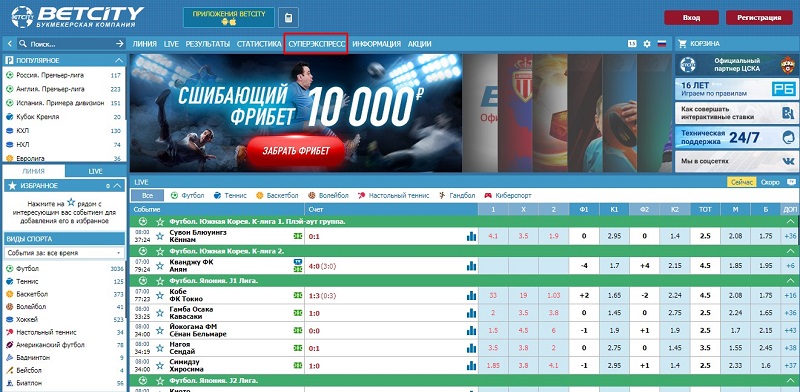800x392 pixels.
Task: Star the Симидзу vs Хиросима match
Action: point(160,366)
